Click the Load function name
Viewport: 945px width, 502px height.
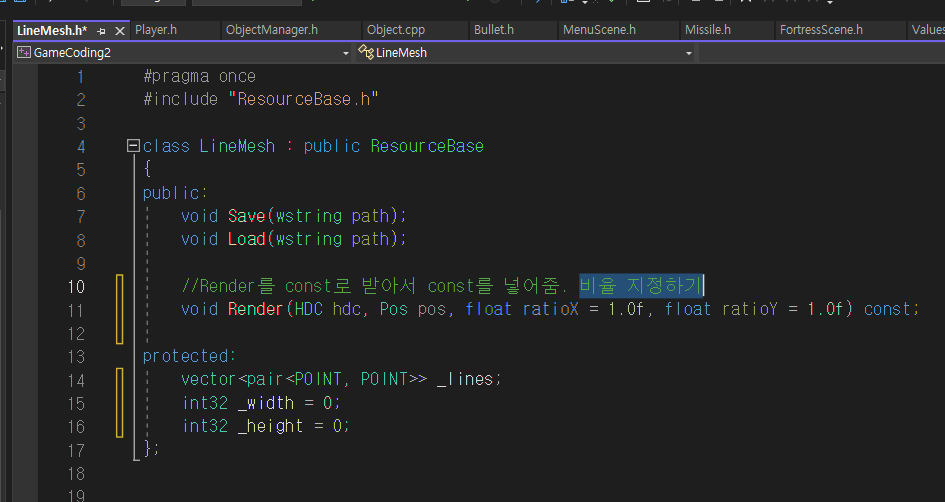pyautogui.click(x=246, y=239)
